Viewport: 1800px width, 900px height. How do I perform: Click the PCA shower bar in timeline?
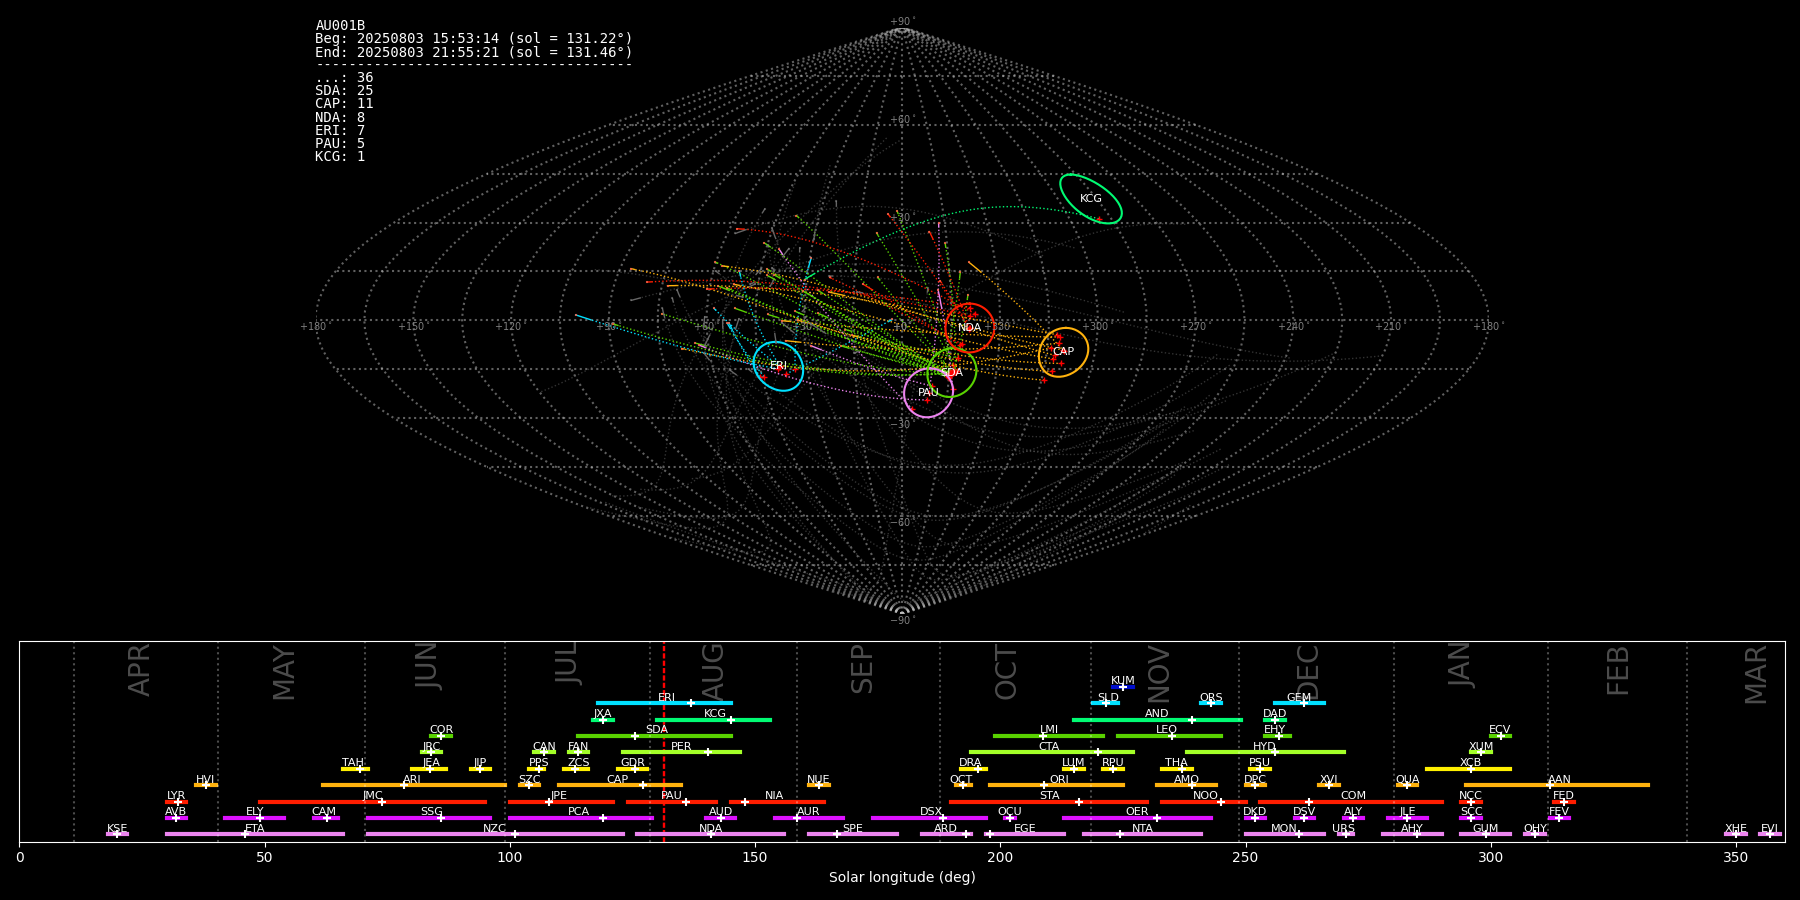(x=580, y=818)
